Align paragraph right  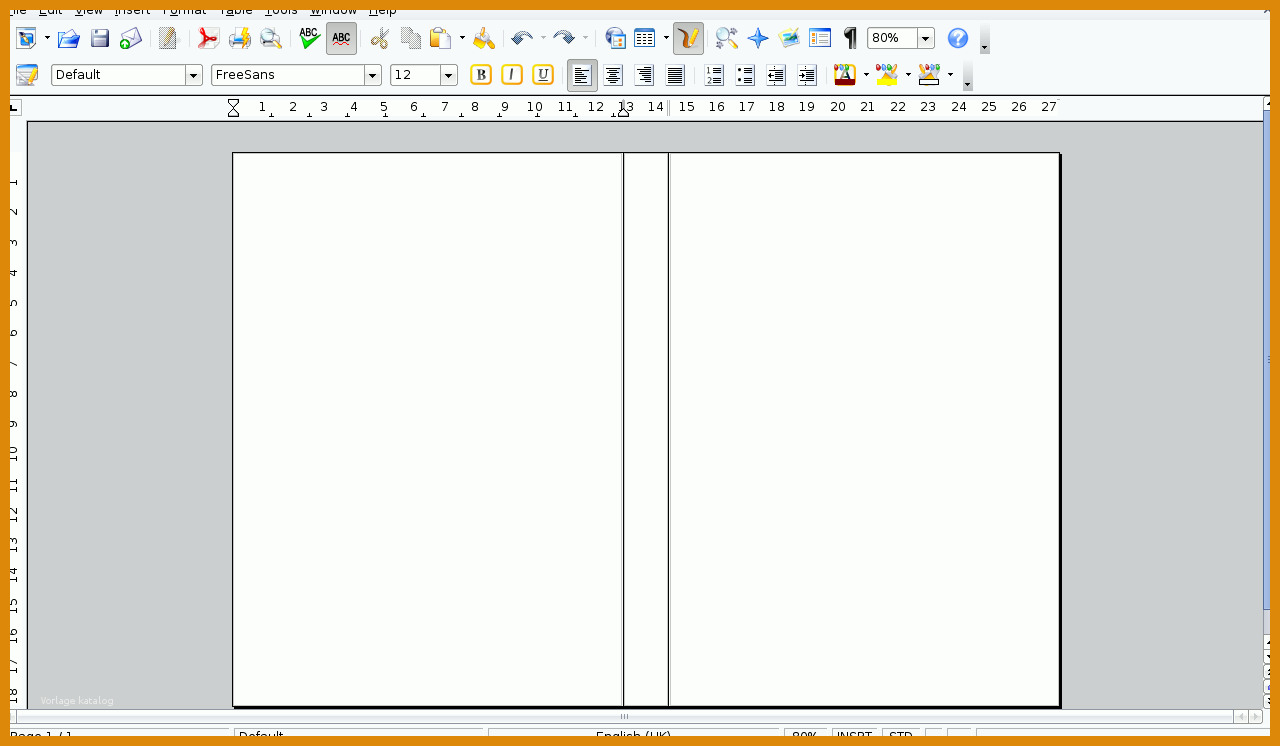pos(645,75)
